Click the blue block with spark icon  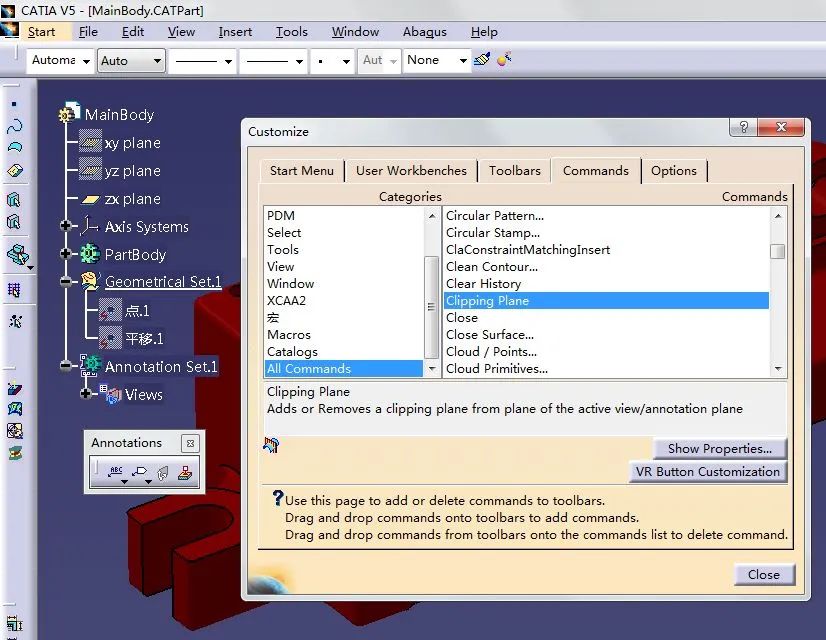15,389
